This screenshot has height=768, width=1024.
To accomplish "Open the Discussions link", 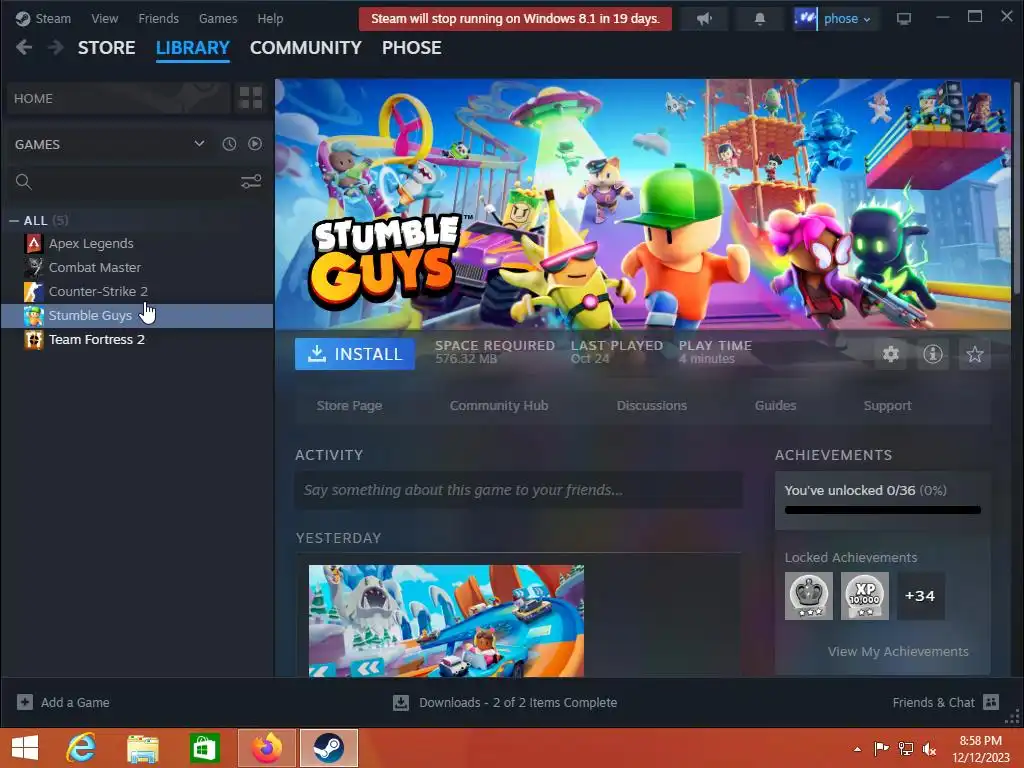I will click(652, 406).
